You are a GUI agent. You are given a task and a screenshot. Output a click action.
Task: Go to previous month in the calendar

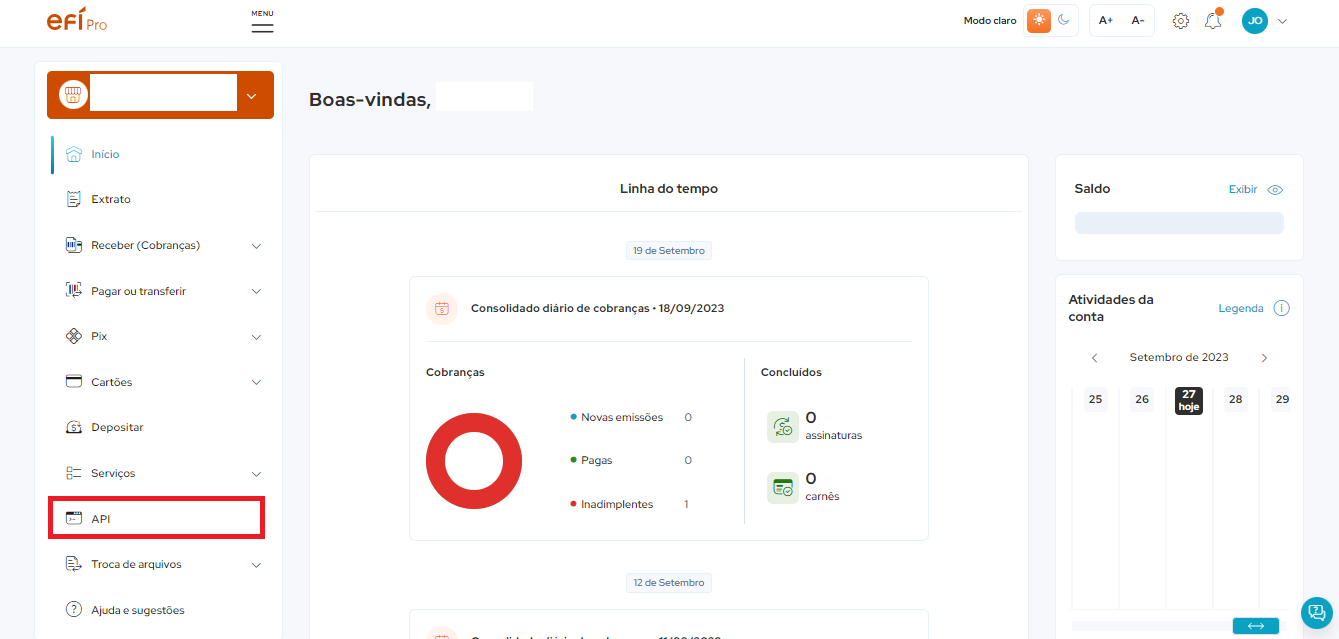click(x=1095, y=358)
